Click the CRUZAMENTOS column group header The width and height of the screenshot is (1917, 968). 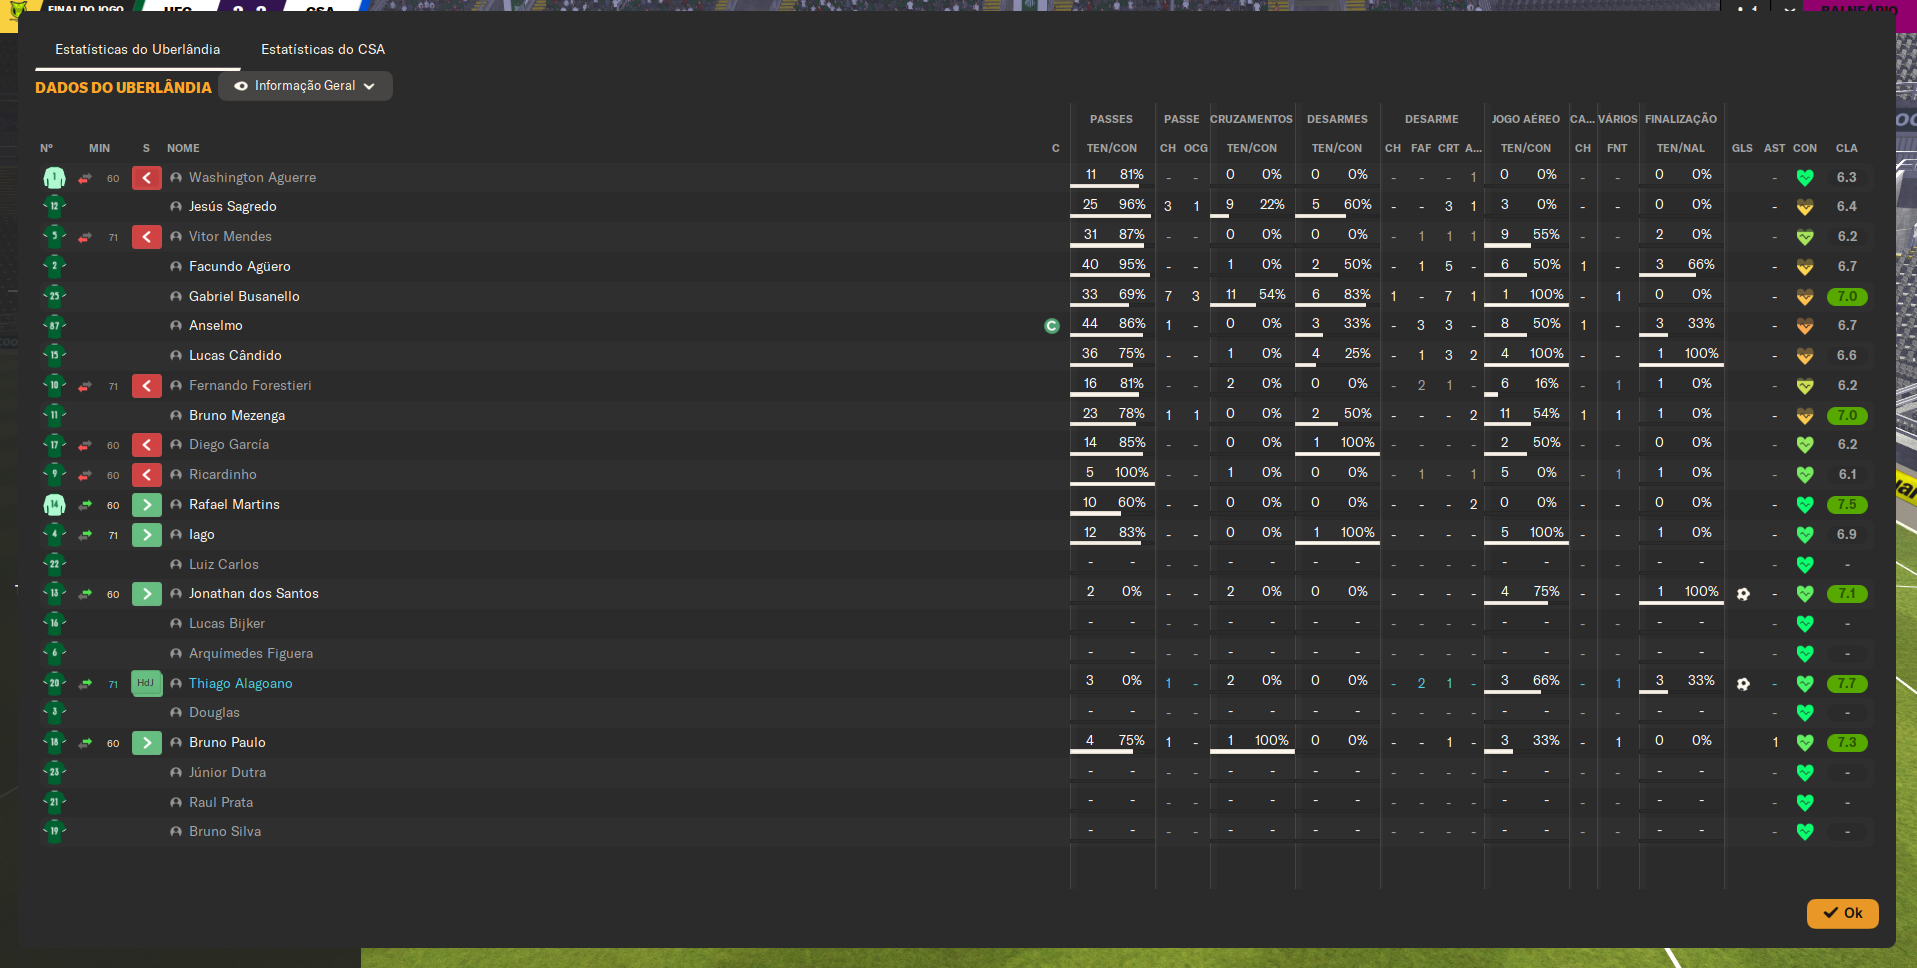(1251, 119)
